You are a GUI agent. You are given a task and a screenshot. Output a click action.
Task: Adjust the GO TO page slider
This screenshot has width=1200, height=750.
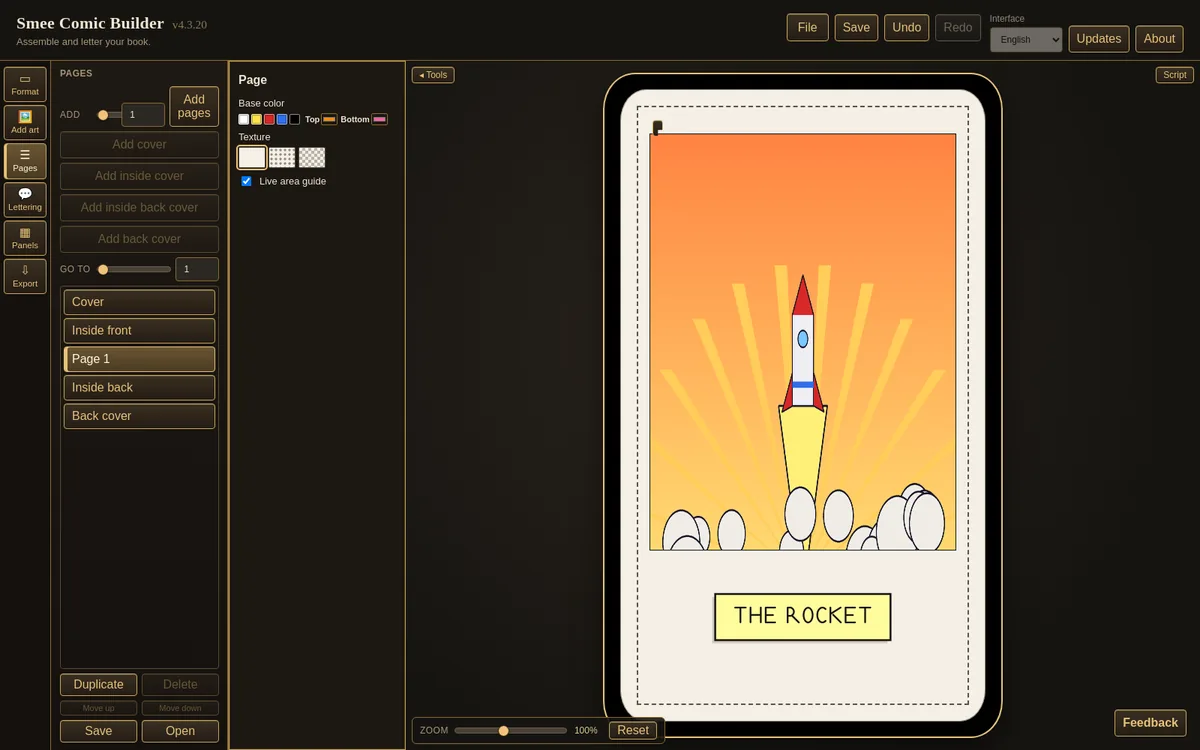pos(134,269)
